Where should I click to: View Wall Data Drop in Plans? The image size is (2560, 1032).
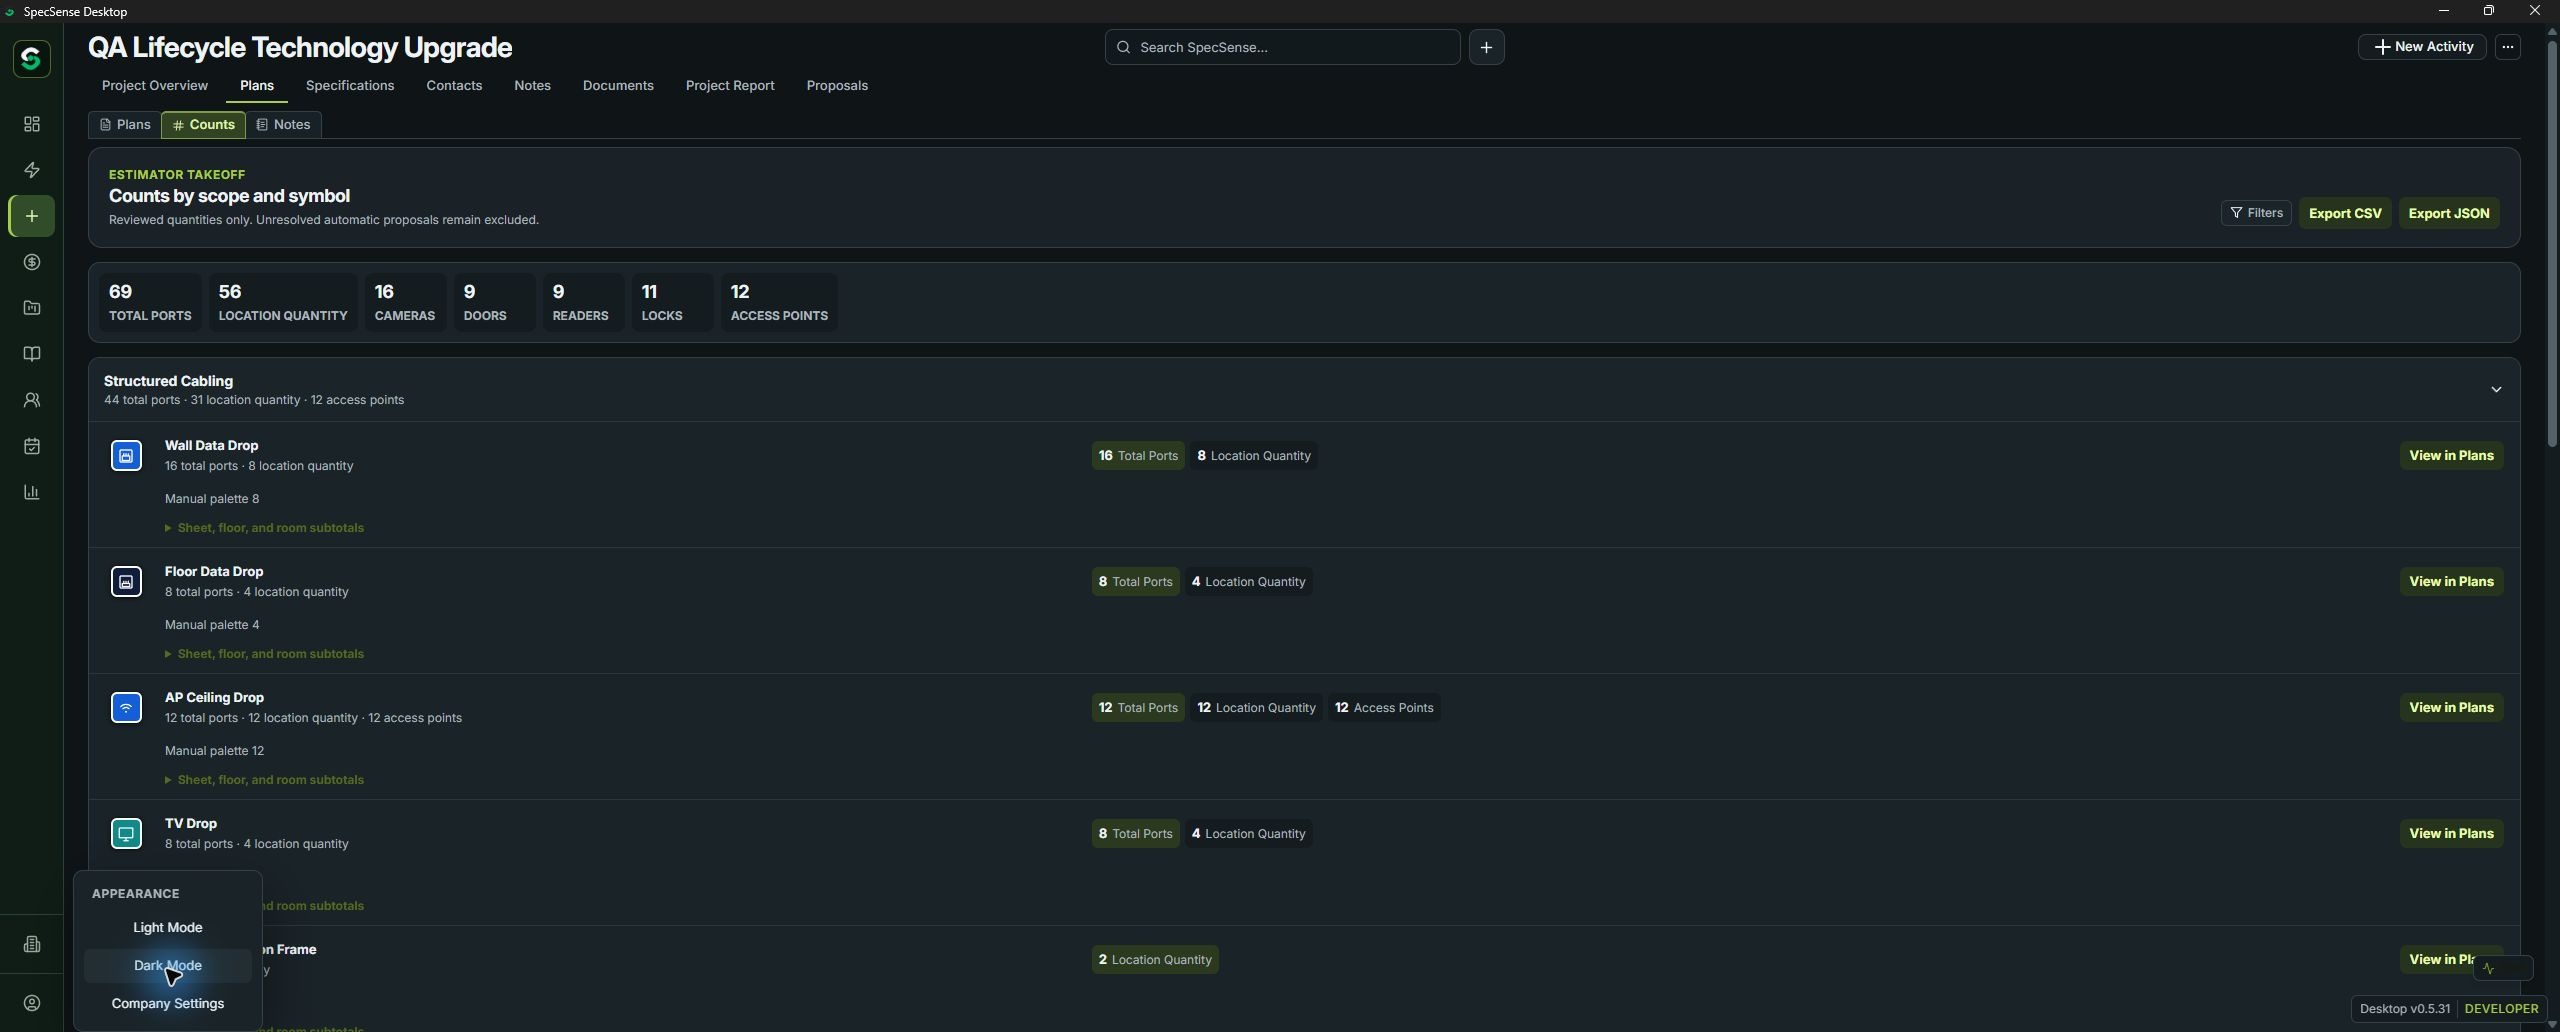pyautogui.click(x=2451, y=456)
